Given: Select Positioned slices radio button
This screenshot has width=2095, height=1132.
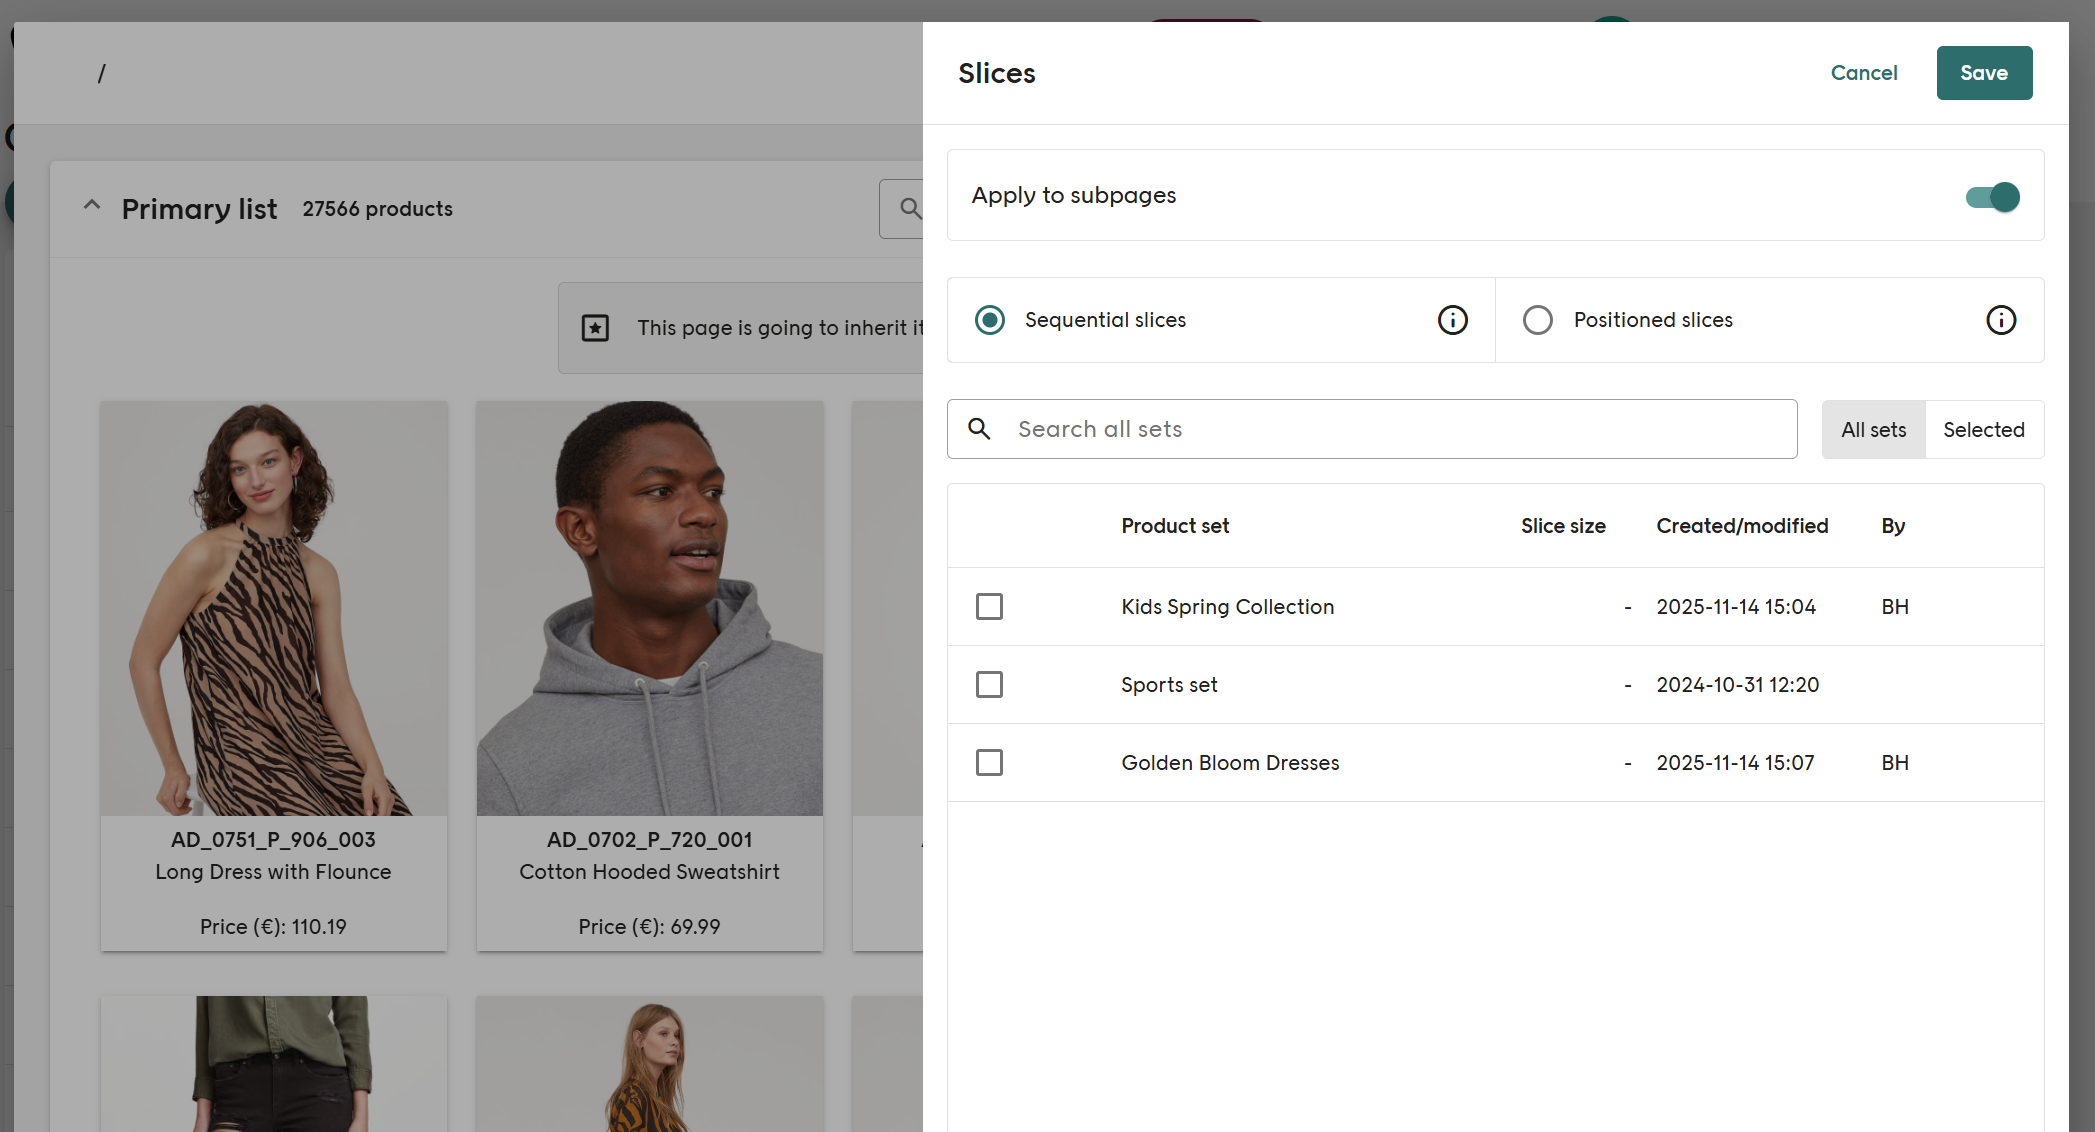Looking at the screenshot, I should click(1537, 320).
